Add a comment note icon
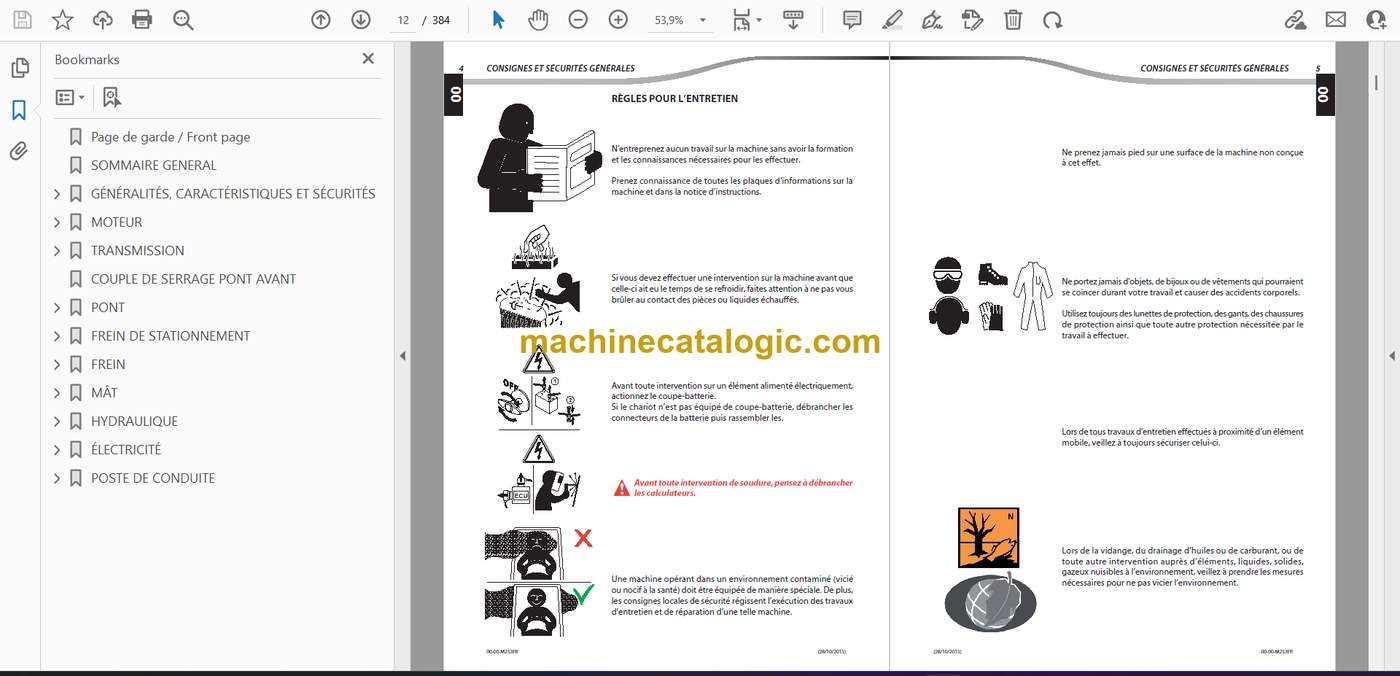Screen dimensions: 1400x676 (852, 19)
